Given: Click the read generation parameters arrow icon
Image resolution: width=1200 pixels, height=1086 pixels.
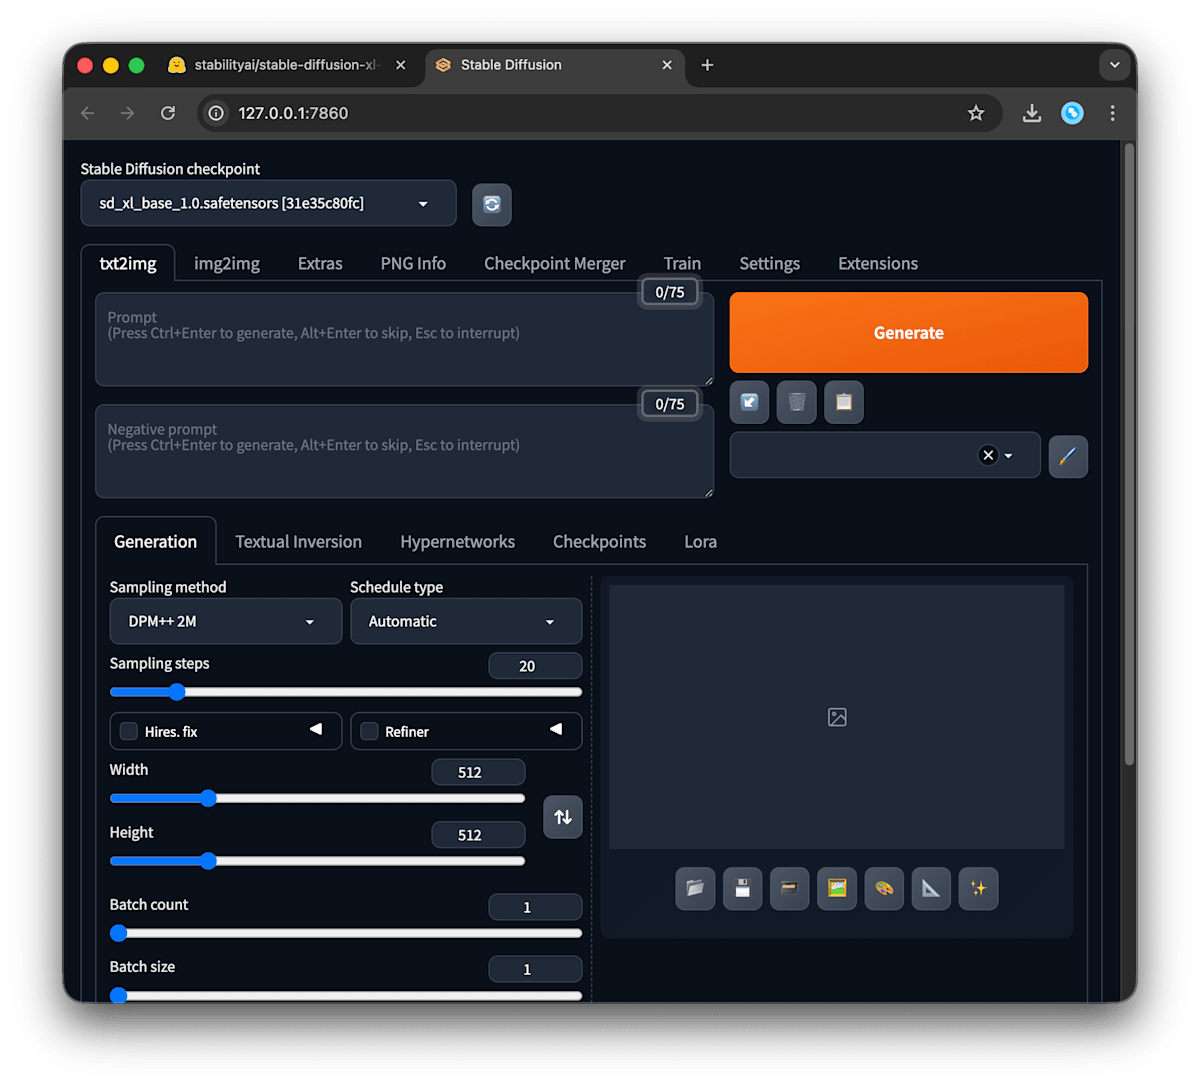Looking at the screenshot, I should tap(749, 402).
